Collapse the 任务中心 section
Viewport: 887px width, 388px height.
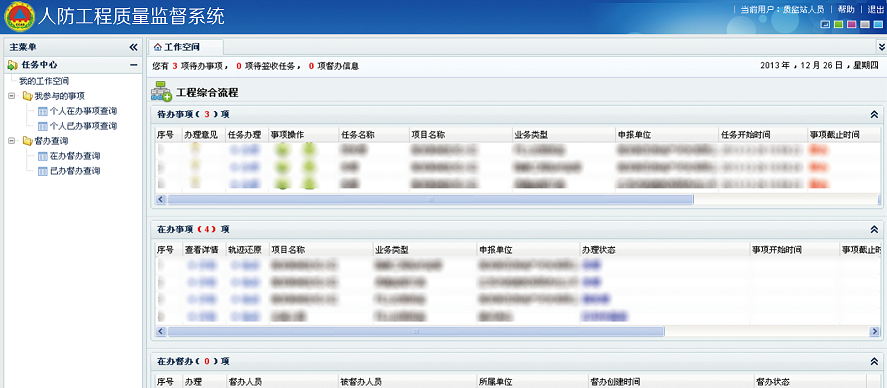(x=134, y=65)
